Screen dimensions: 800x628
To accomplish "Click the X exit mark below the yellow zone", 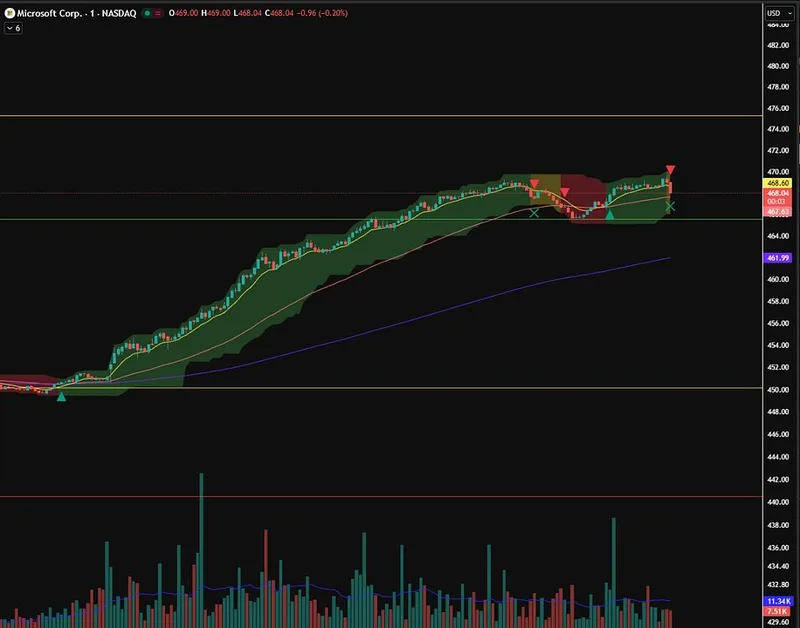I will [534, 213].
